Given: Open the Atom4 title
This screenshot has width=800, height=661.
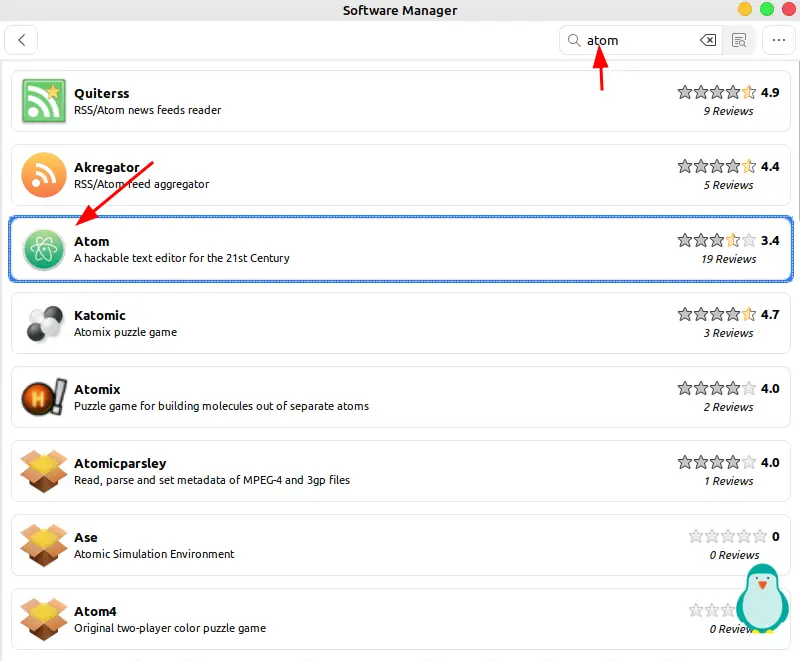Looking at the screenshot, I should click(95, 611).
